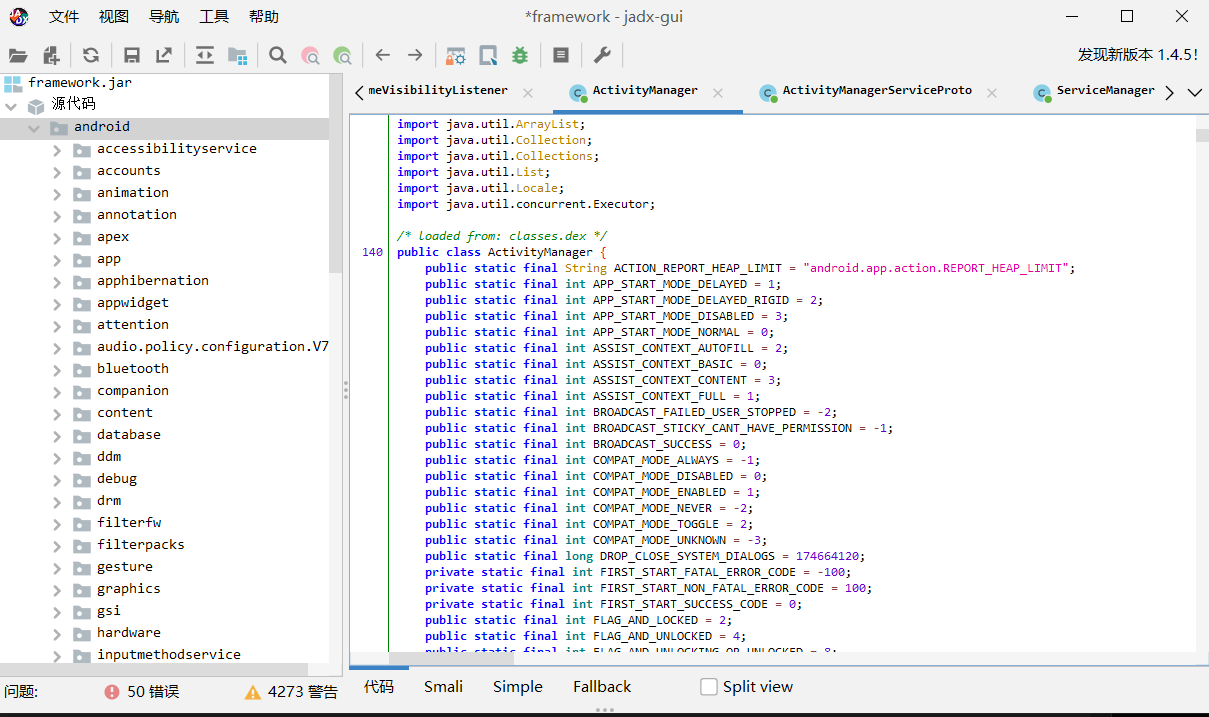This screenshot has width=1209, height=717.
Task: Save all decompiled sources via the export icon
Action: click(x=163, y=55)
